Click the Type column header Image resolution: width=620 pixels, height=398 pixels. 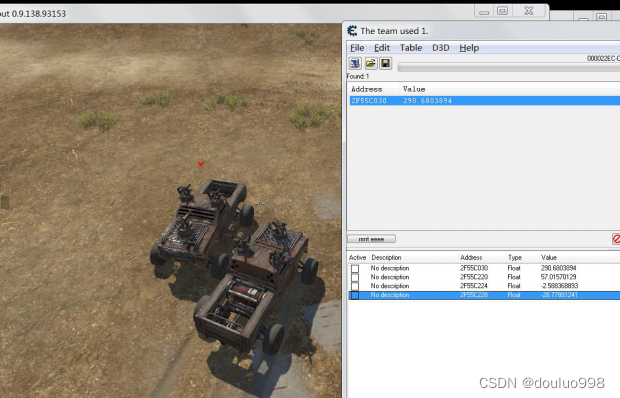pyautogui.click(x=514, y=257)
